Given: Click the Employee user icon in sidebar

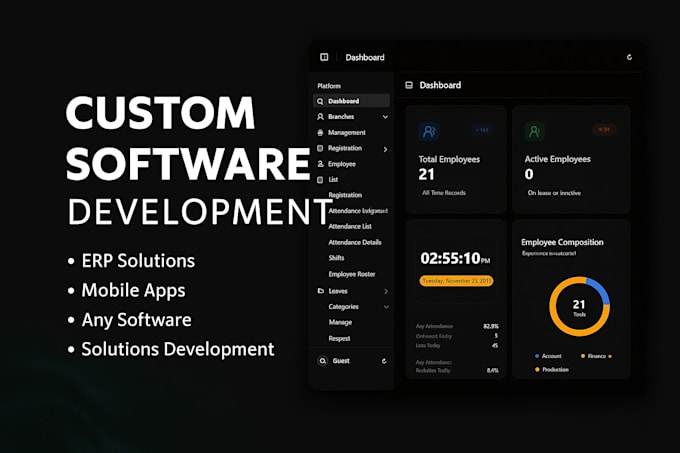Looking at the screenshot, I should (320, 164).
